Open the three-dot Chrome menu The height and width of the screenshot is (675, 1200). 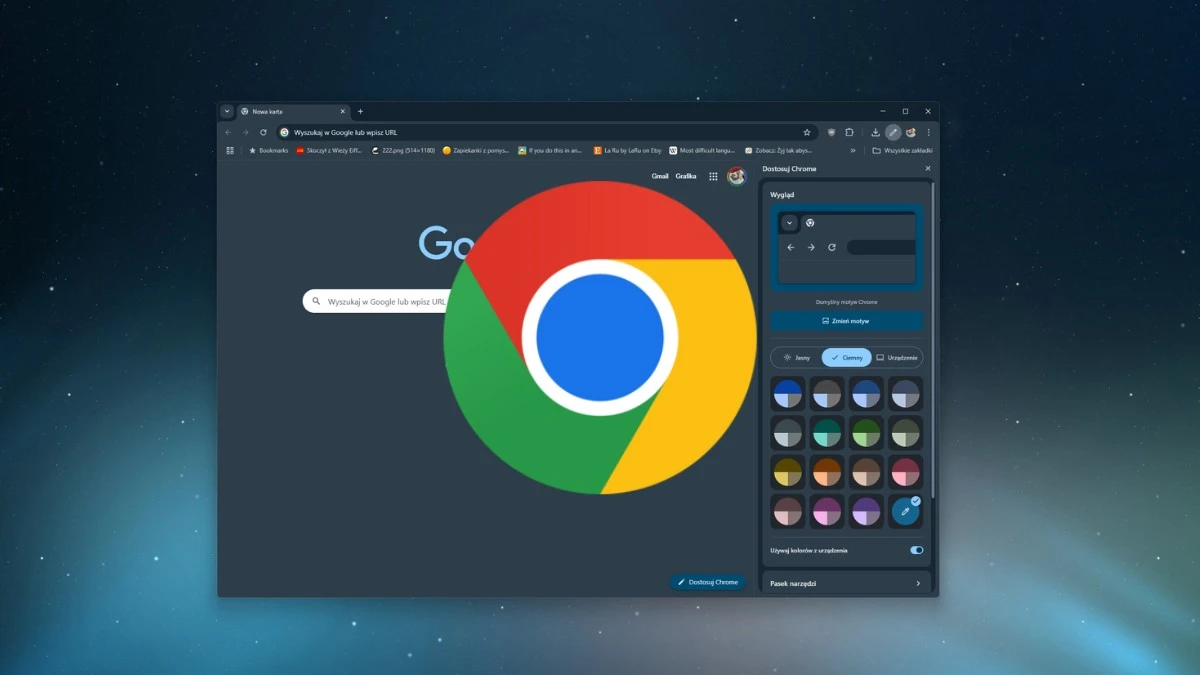(928, 132)
